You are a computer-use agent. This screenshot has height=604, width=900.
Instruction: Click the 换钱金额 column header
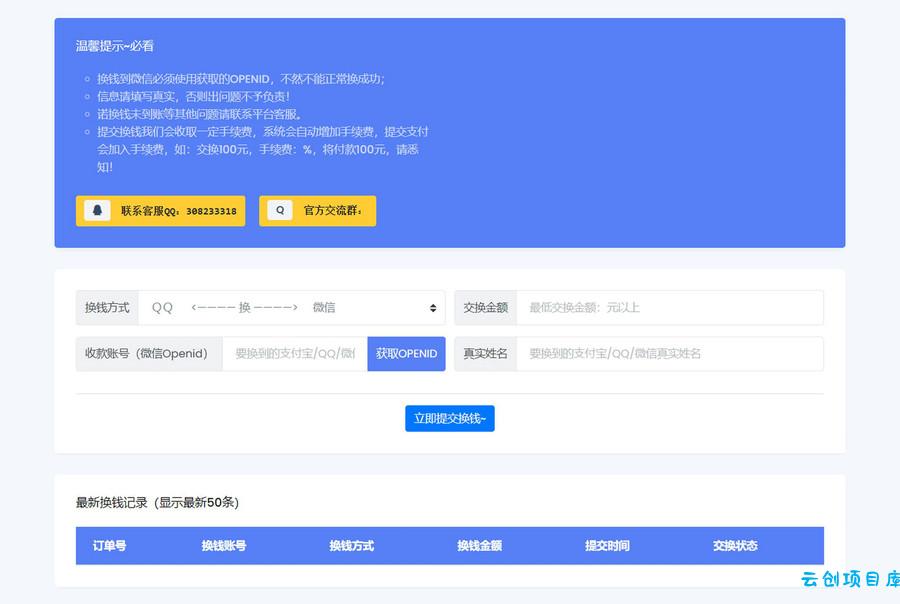479,545
